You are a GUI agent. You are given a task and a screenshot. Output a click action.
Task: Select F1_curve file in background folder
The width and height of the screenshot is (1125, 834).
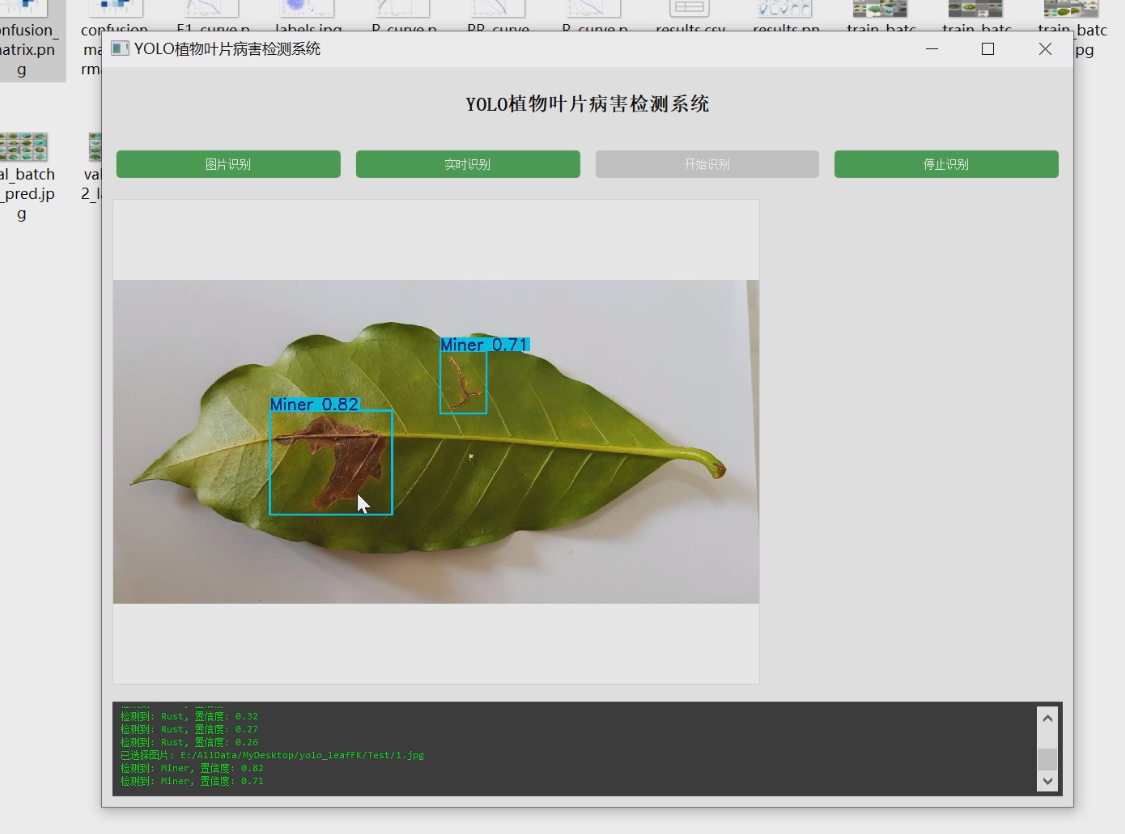pyautogui.click(x=212, y=16)
